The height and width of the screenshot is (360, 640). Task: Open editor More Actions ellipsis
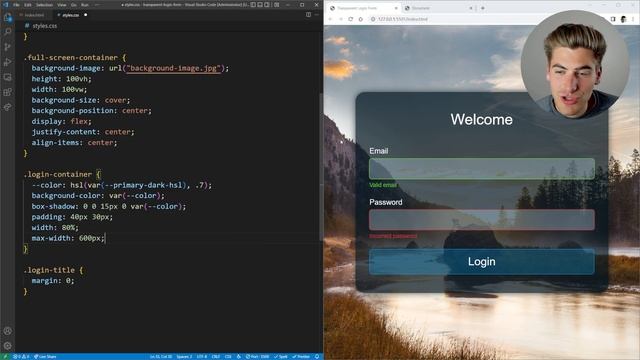click(317, 15)
